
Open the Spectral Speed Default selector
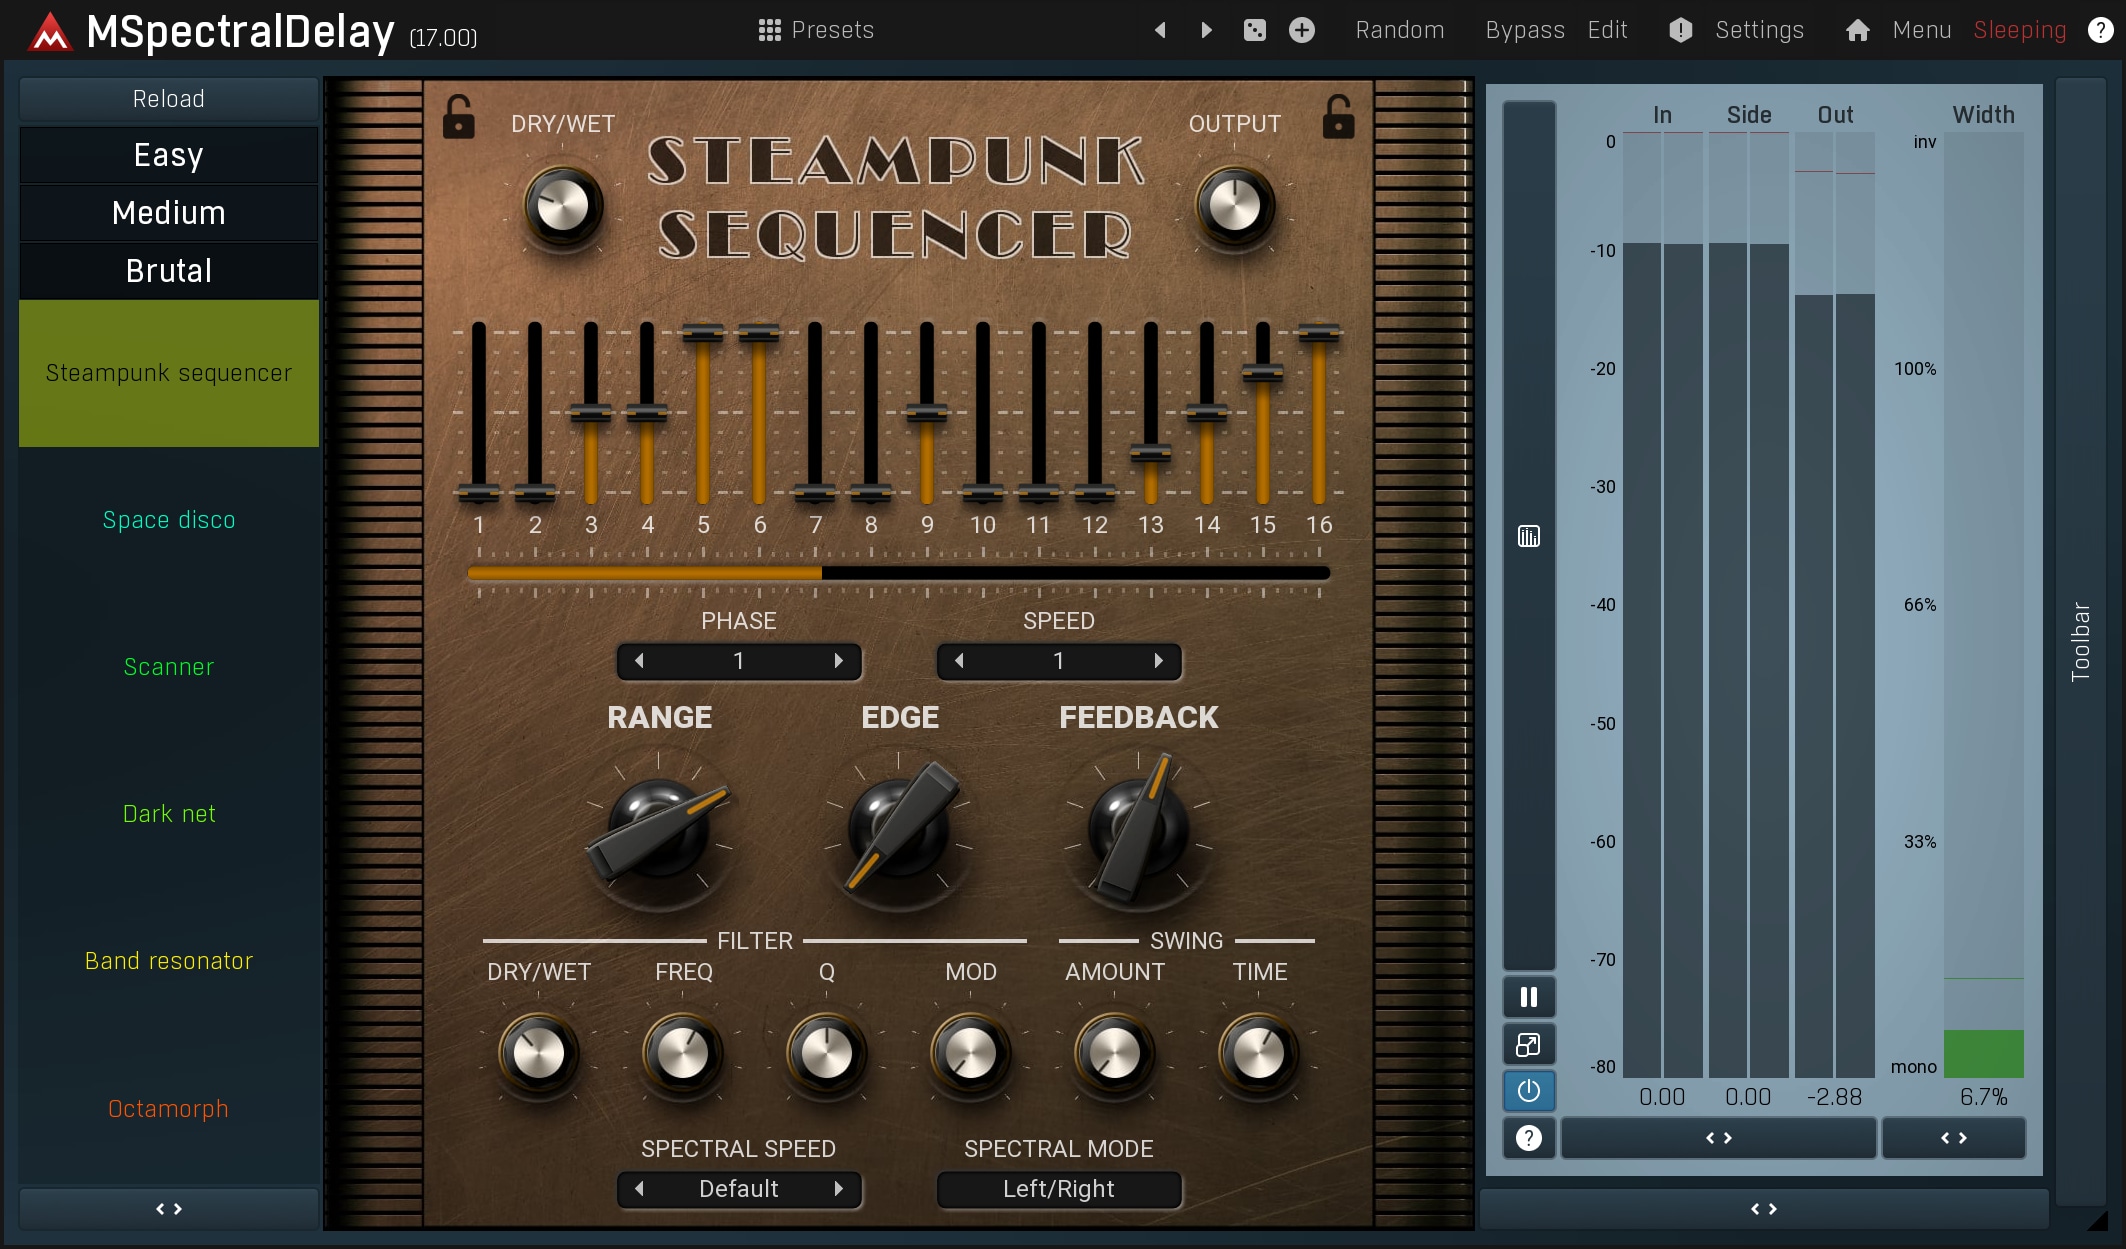(x=738, y=1189)
